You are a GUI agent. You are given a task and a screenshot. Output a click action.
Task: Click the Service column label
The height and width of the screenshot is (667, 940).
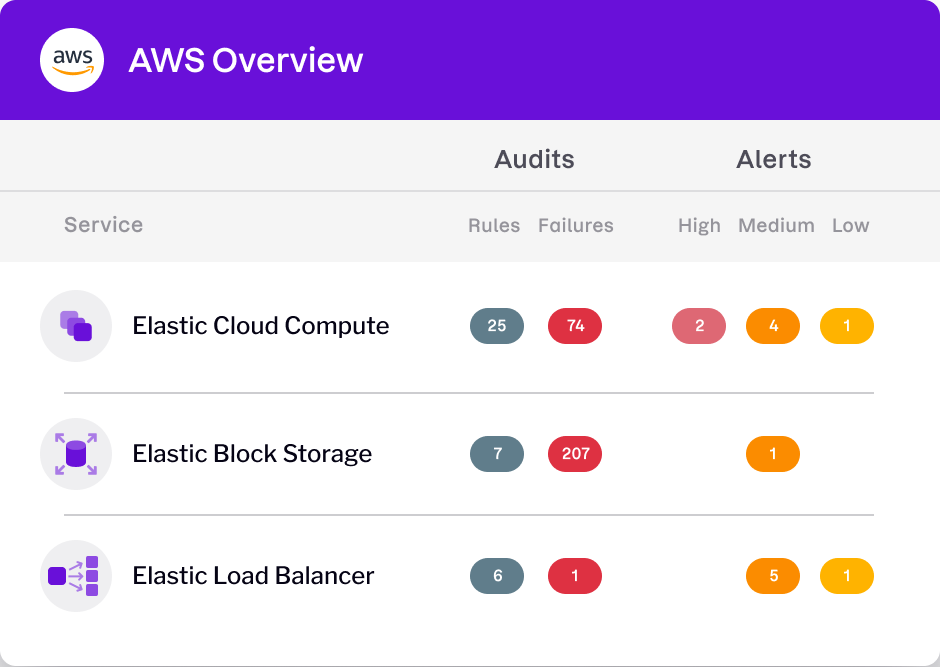pos(103,225)
